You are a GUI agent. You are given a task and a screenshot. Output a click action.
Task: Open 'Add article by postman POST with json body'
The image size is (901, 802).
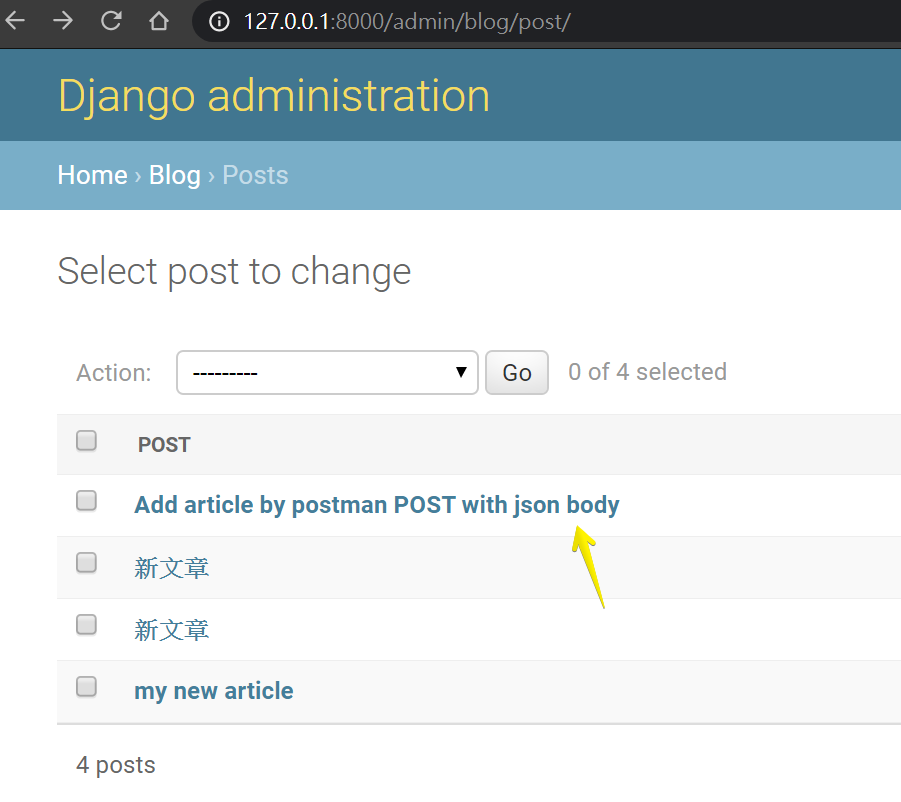point(377,505)
